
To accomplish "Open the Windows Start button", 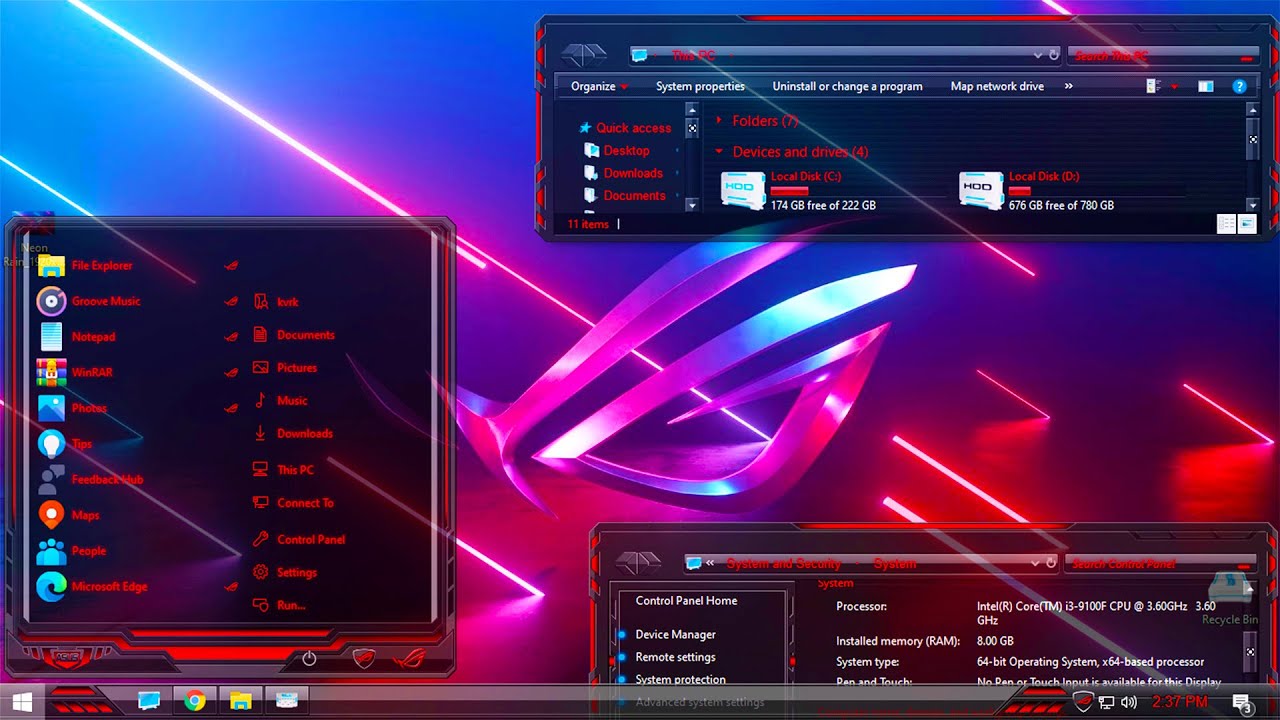I will click(21, 701).
